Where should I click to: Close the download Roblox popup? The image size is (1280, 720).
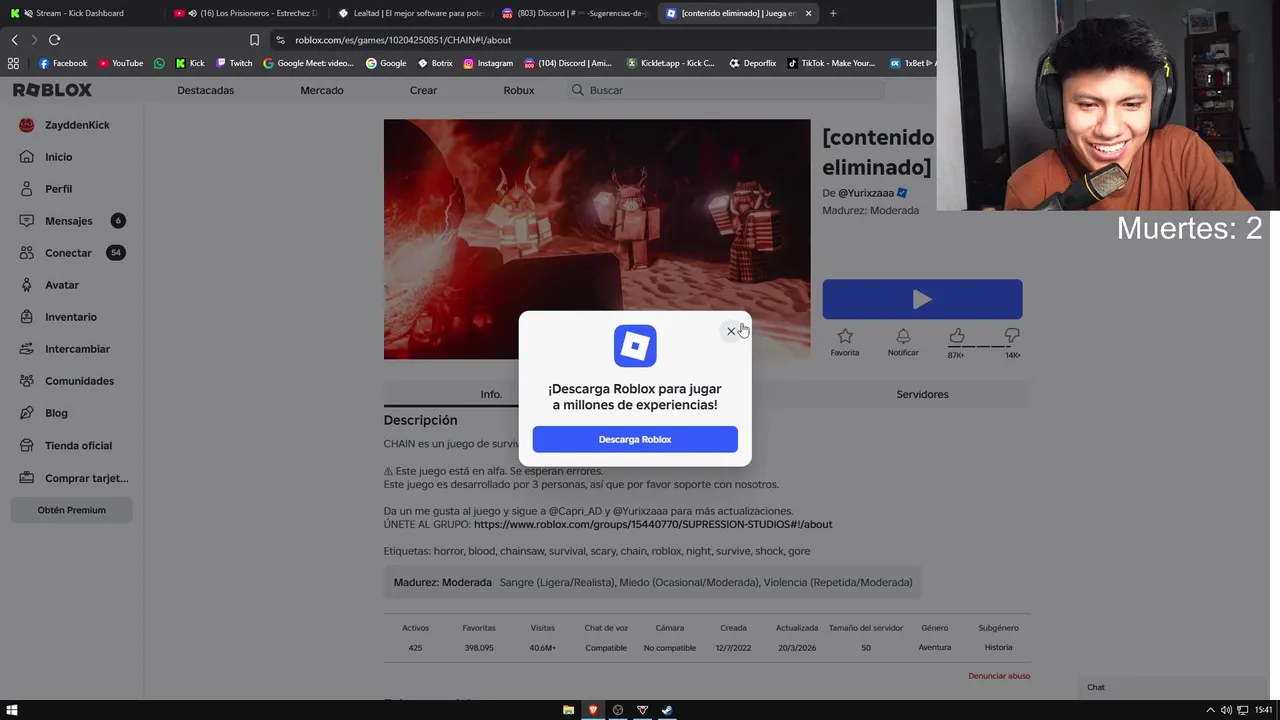click(x=731, y=331)
